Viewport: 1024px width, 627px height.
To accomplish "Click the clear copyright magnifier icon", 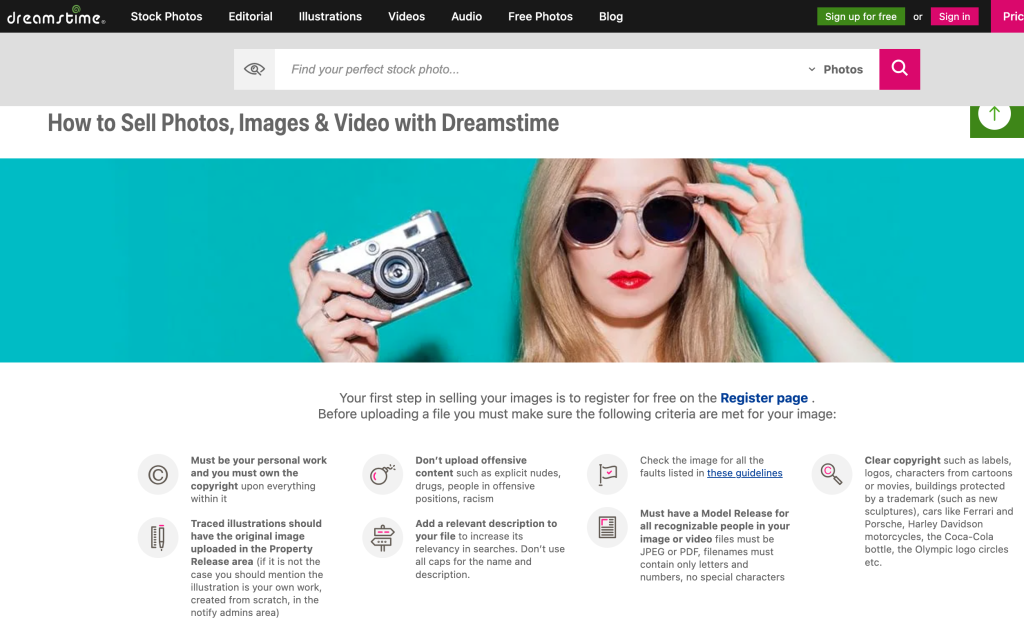I will click(x=831, y=475).
